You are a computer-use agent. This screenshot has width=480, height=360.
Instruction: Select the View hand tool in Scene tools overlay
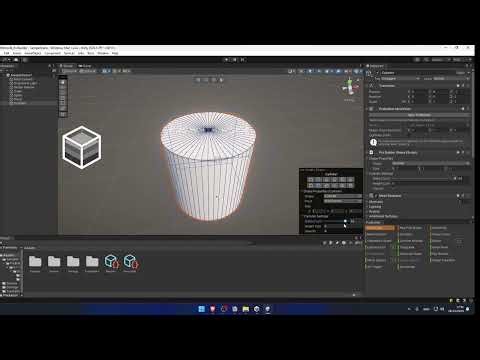click(x=63, y=82)
